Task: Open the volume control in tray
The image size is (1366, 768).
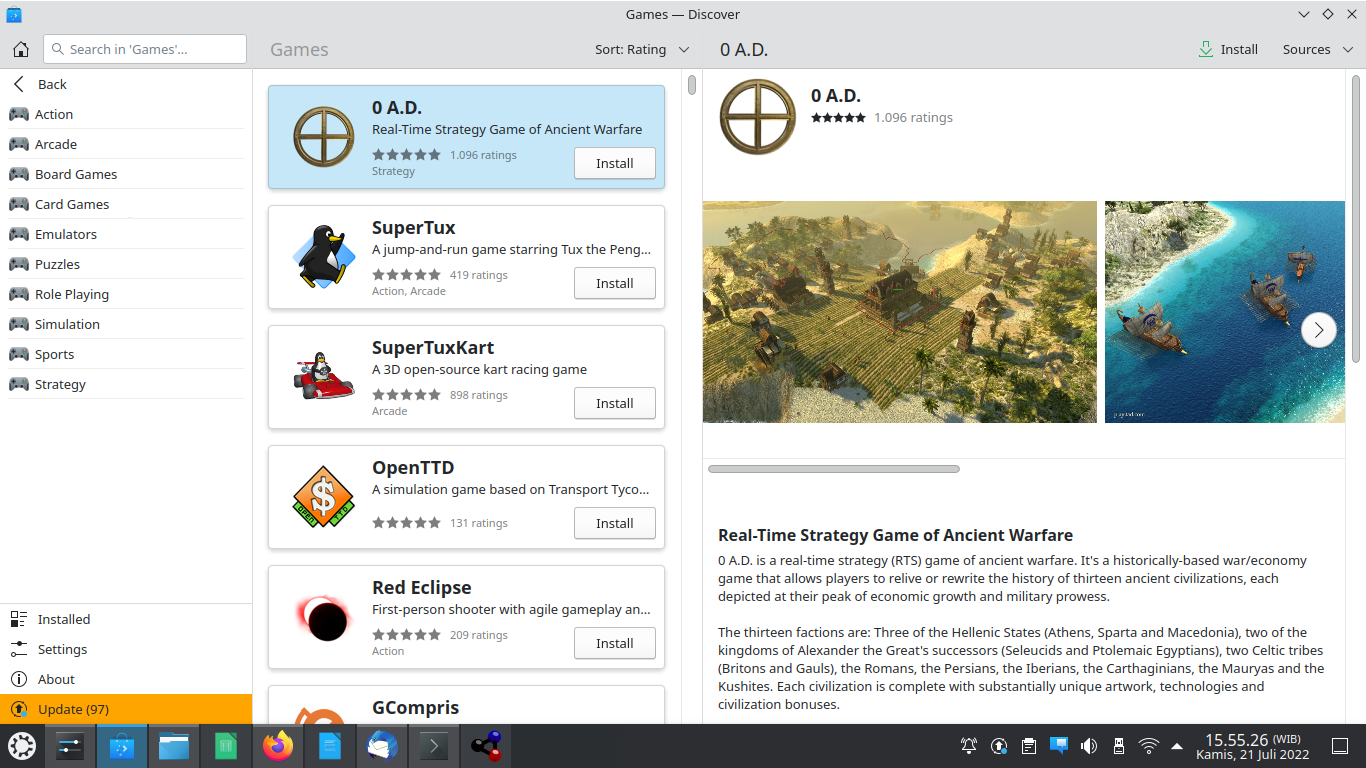Action: [1089, 746]
